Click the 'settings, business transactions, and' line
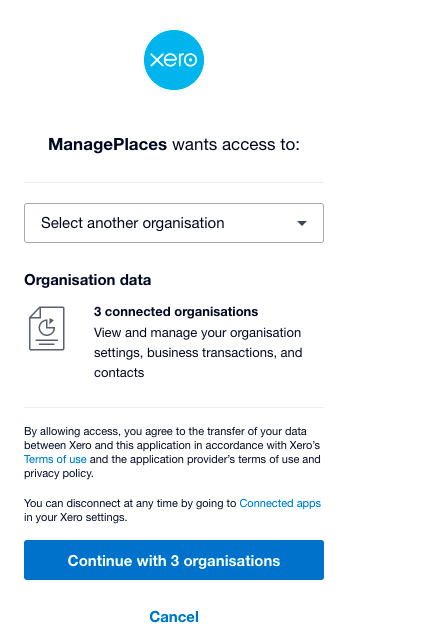Screen dimensions: 424x644 [x=198, y=353]
